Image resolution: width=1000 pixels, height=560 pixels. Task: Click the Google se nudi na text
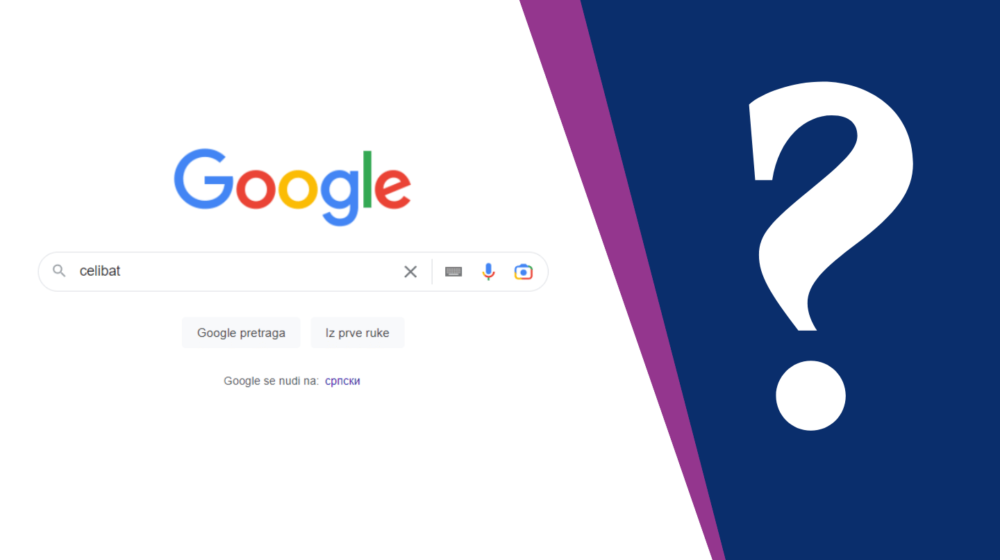pos(271,381)
